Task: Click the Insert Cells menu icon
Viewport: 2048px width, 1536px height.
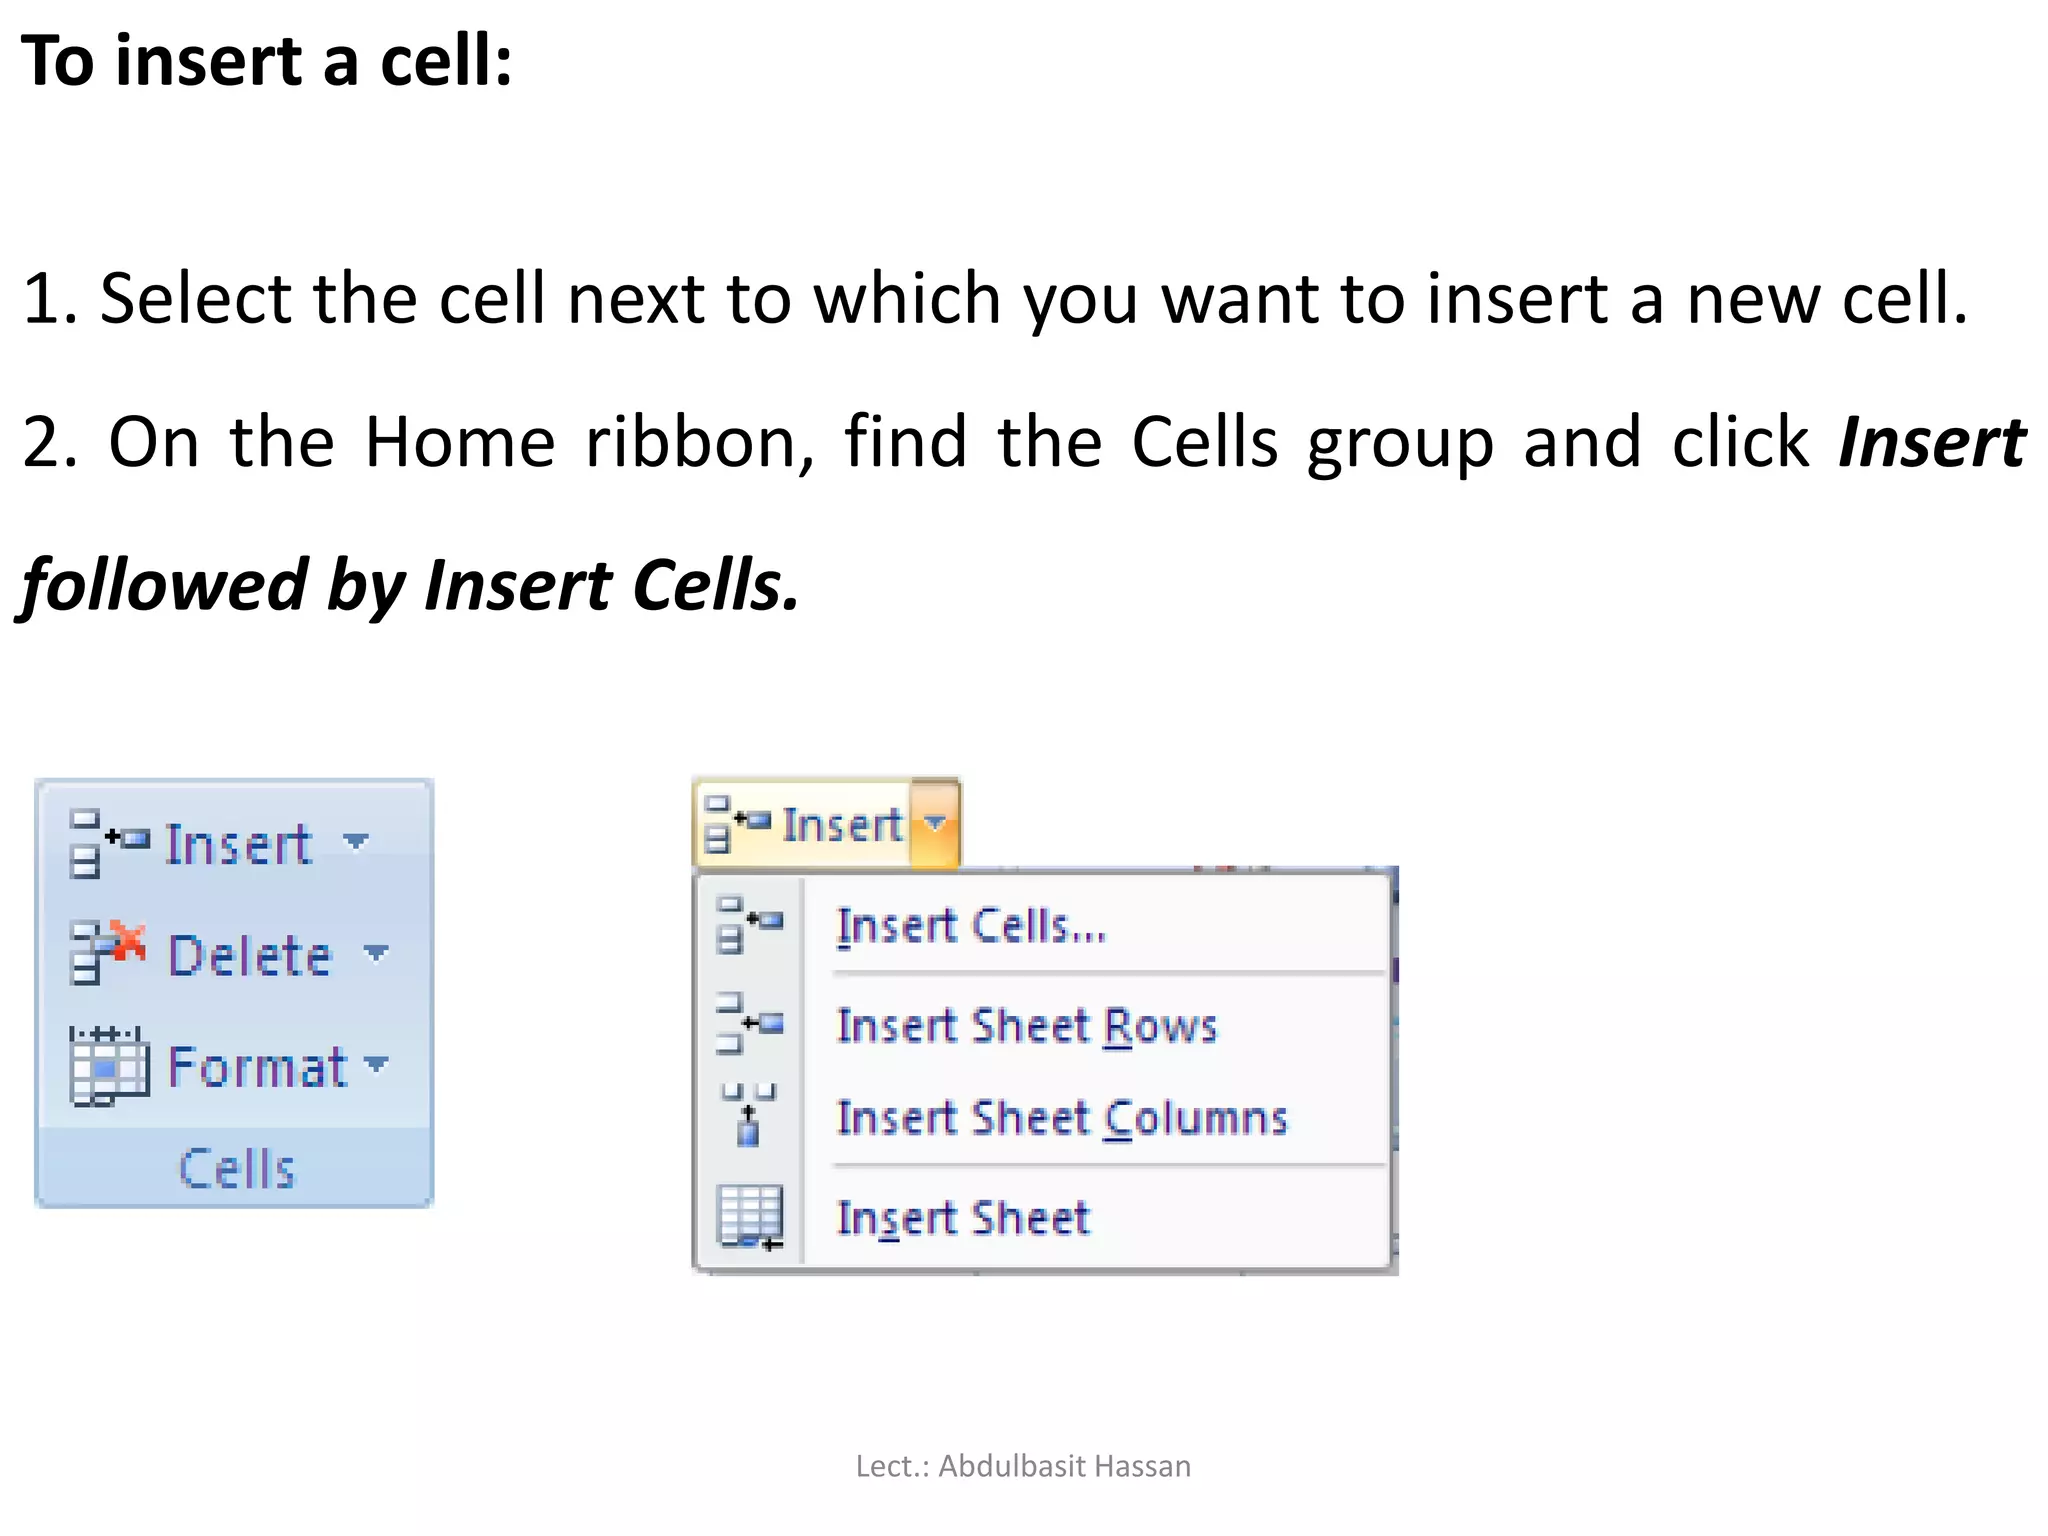Action: (750, 925)
